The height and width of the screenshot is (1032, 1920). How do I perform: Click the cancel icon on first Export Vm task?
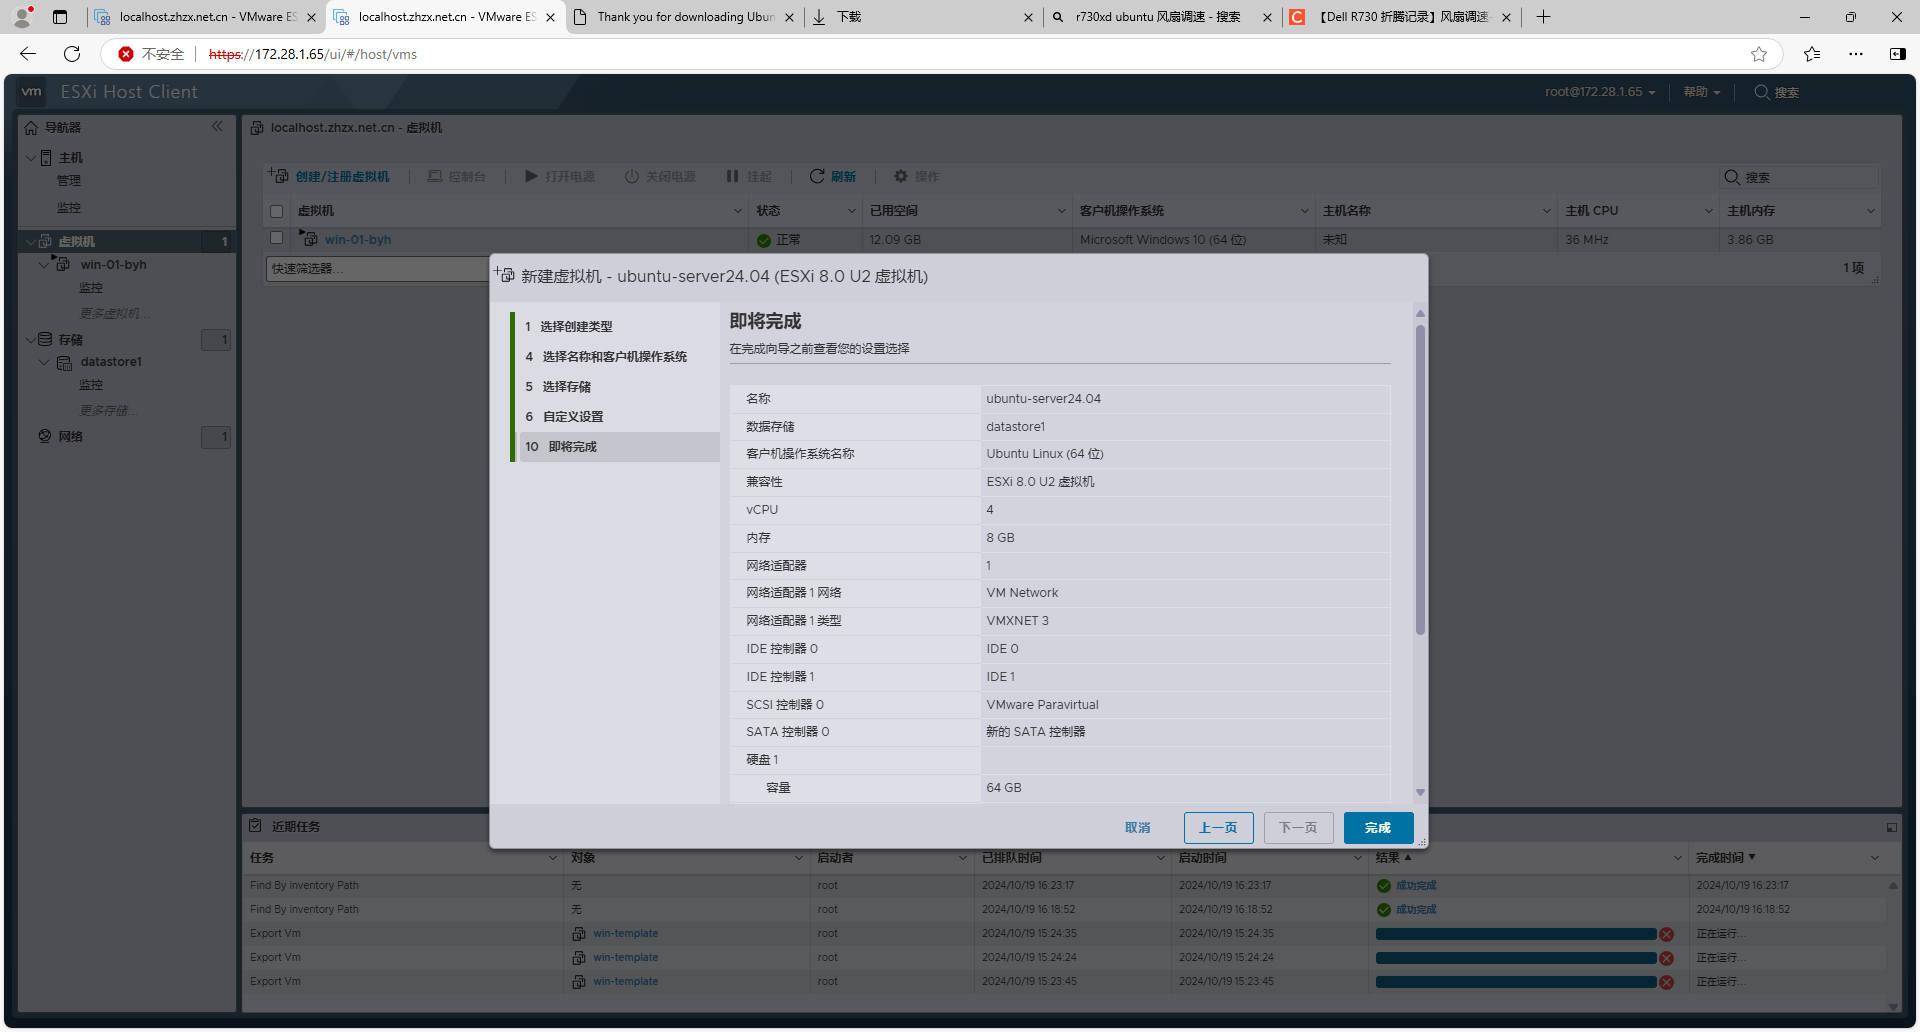click(x=1666, y=934)
